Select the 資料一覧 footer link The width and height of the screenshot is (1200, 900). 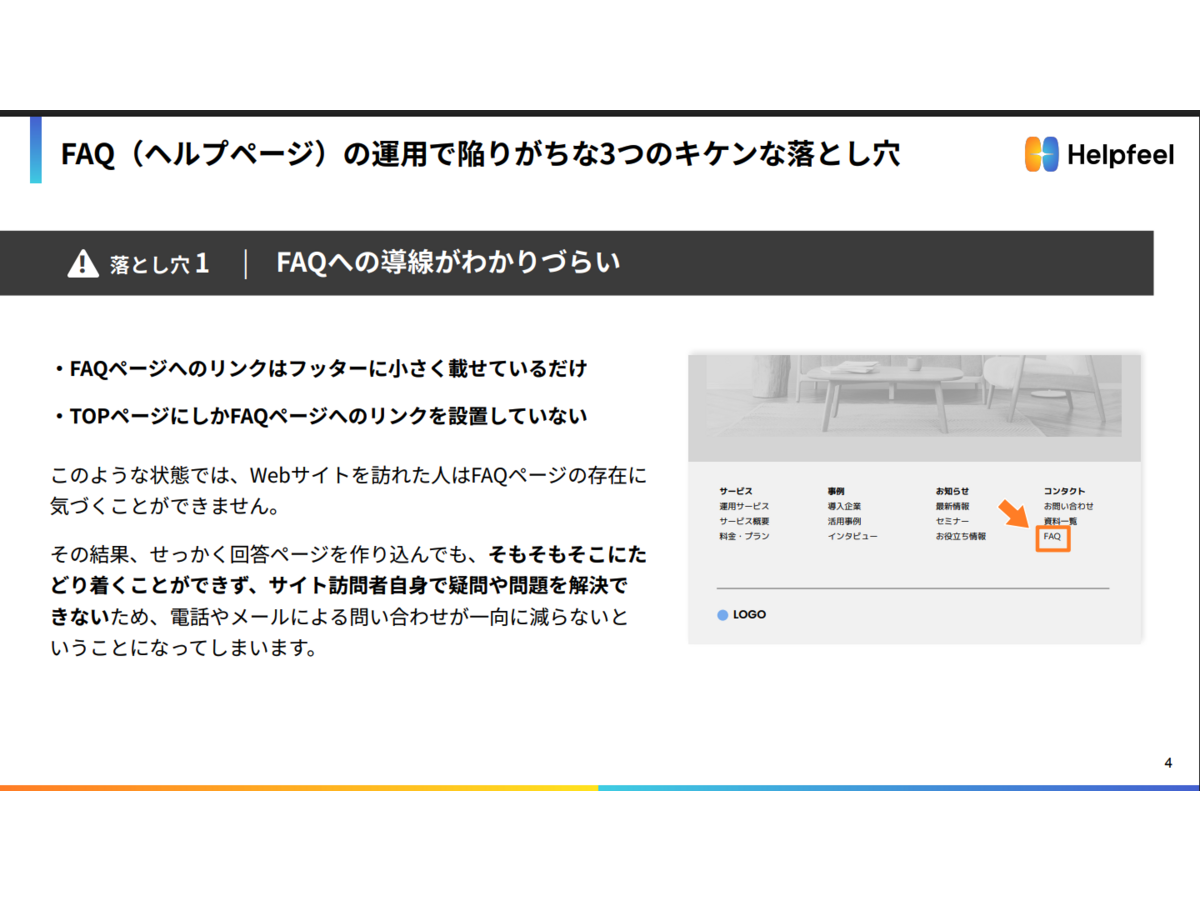[x=1060, y=522]
